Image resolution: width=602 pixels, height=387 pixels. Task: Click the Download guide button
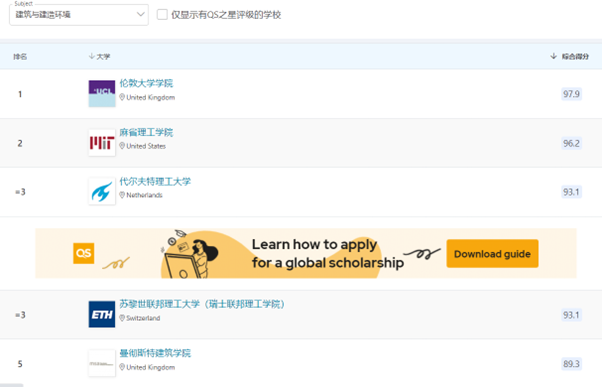pos(492,254)
